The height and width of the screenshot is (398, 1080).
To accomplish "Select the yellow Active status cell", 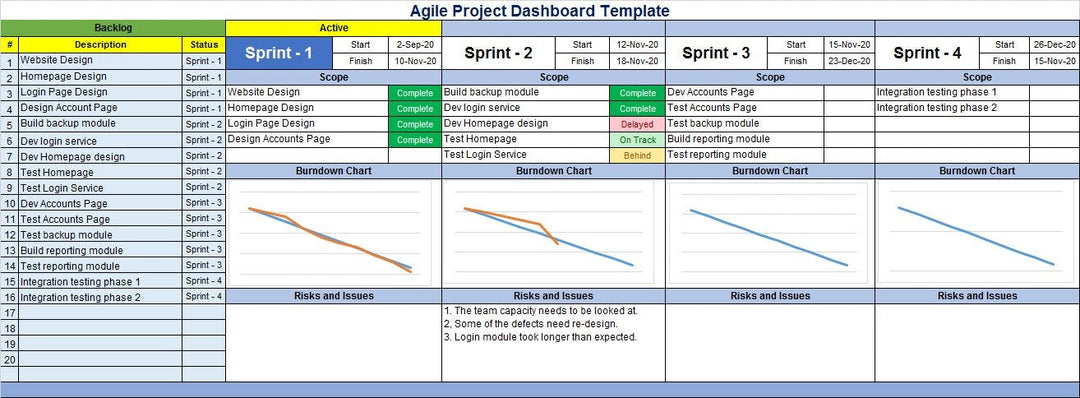I will [333, 28].
